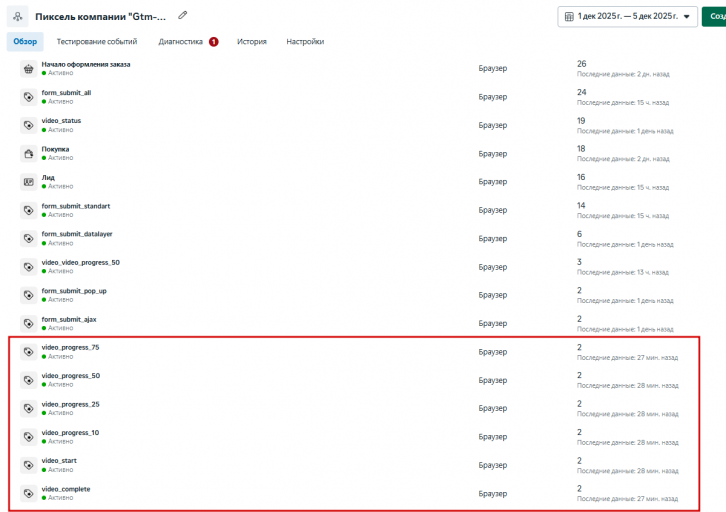Select the video_progress_50 event name
The width and height of the screenshot is (726, 512).
click(x=71, y=375)
